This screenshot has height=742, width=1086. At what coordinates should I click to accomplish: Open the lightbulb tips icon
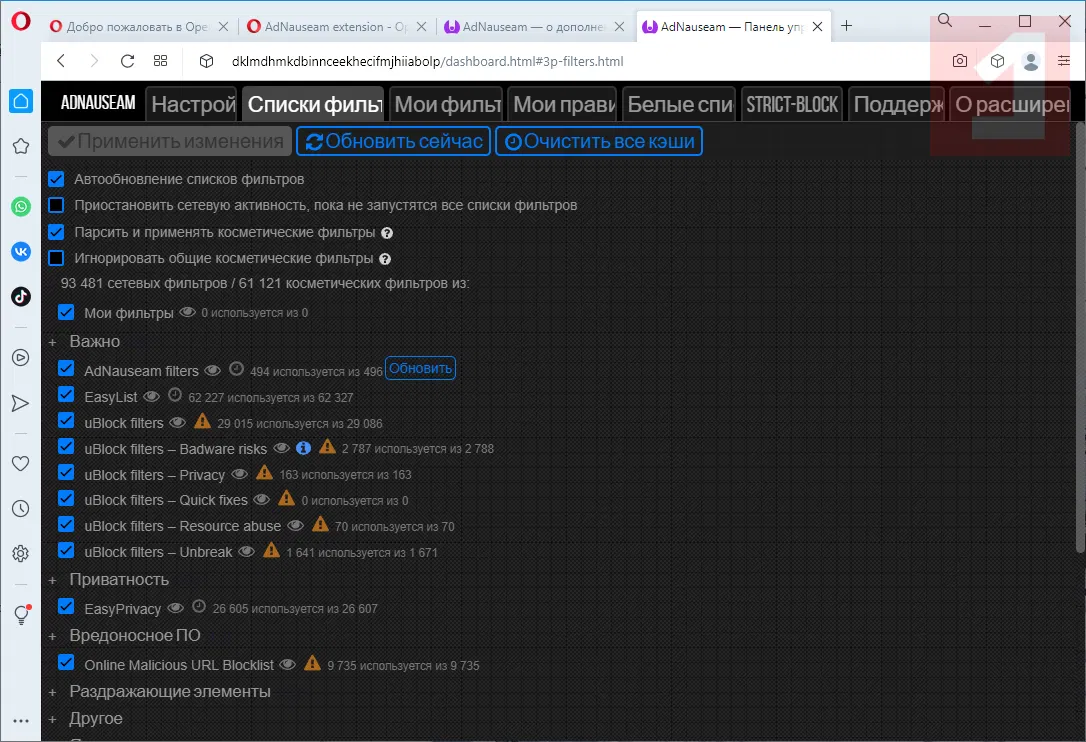[x=21, y=615]
